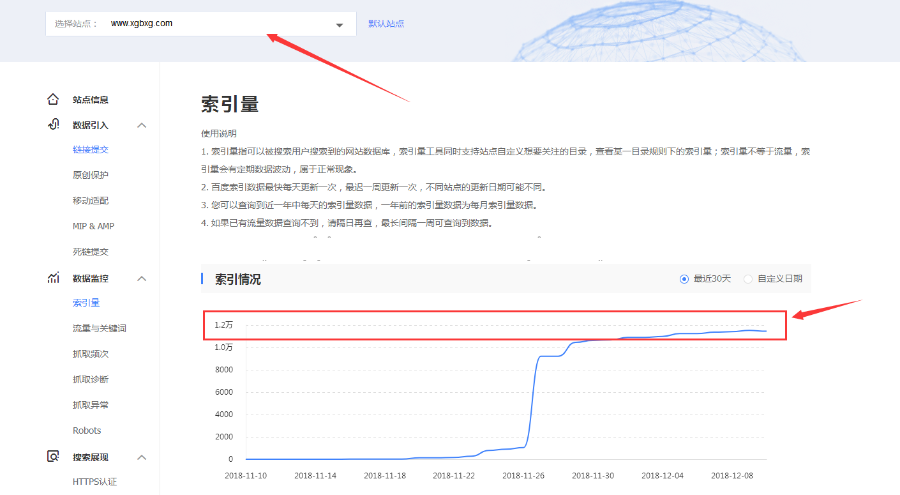Go to 抓取频次 menu item
This screenshot has height=495, width=900.
[90, 354]
